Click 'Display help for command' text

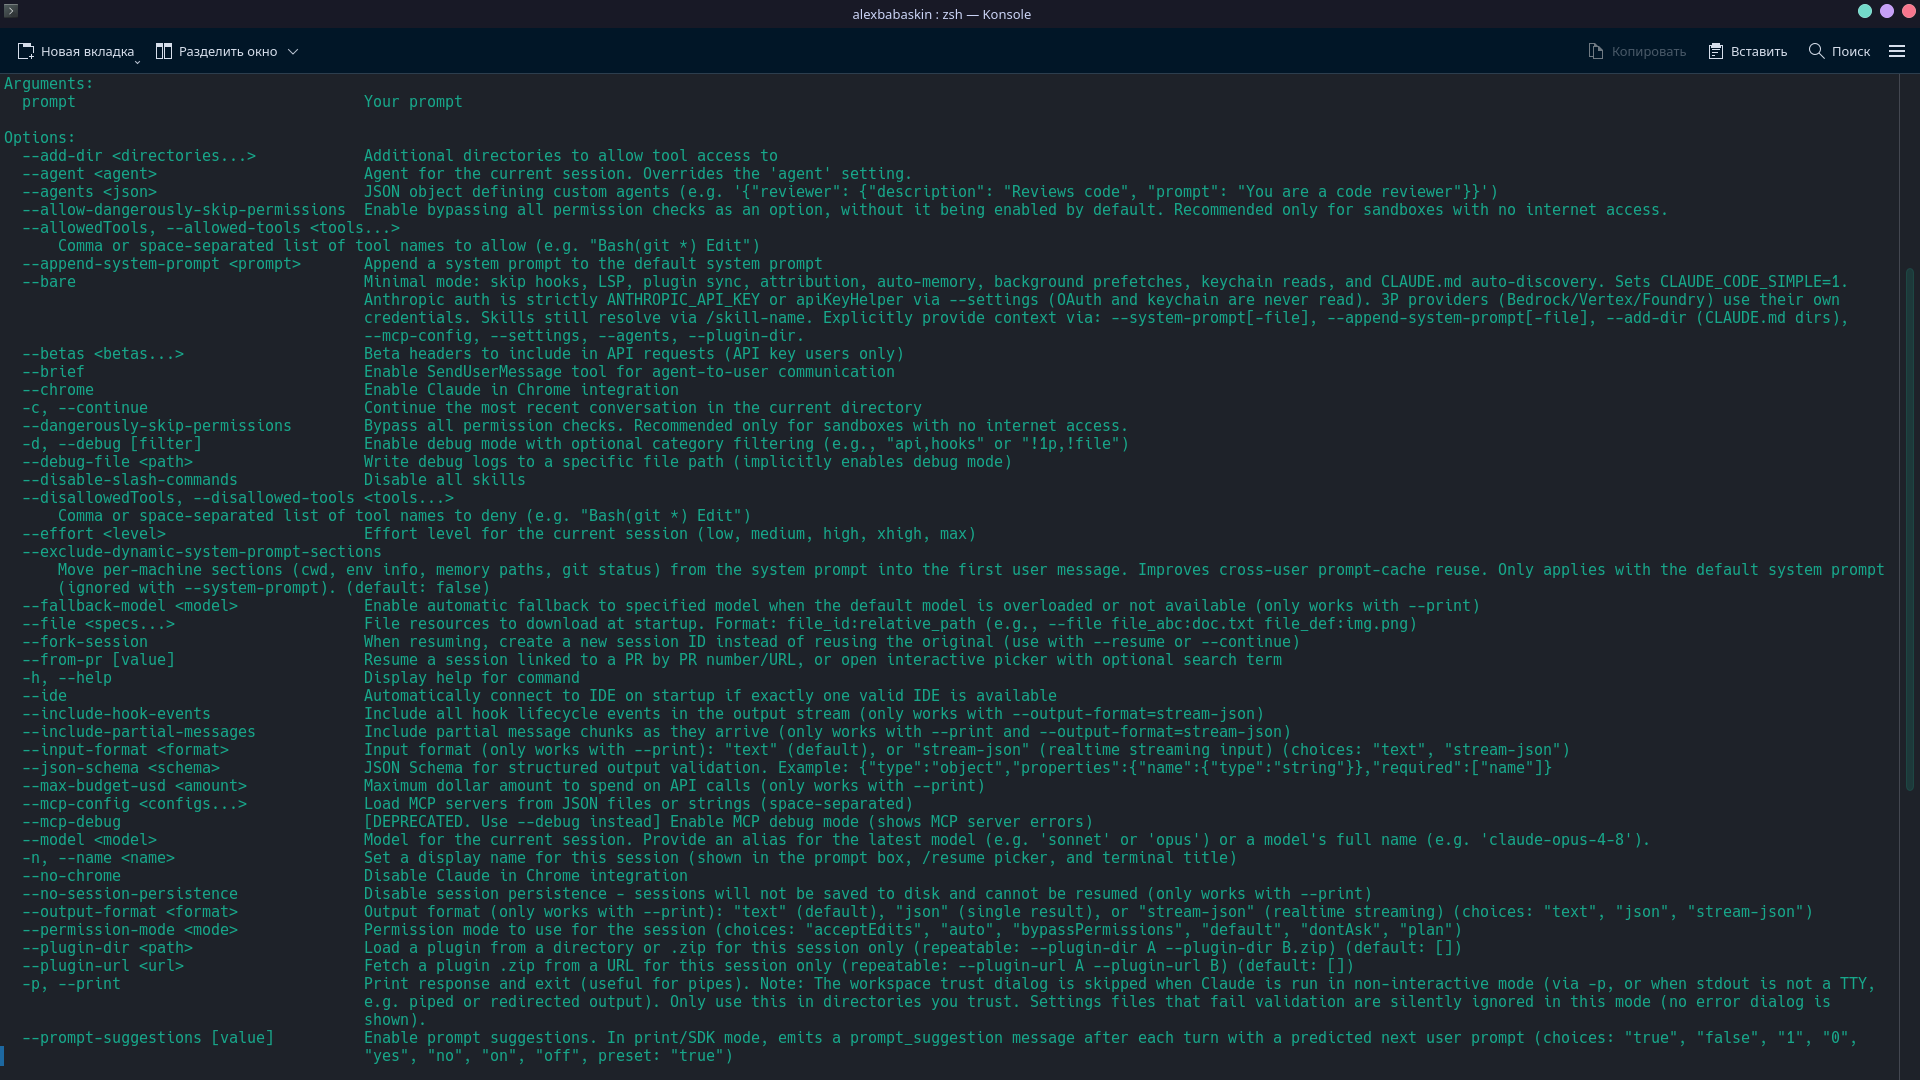coord(472,678)
